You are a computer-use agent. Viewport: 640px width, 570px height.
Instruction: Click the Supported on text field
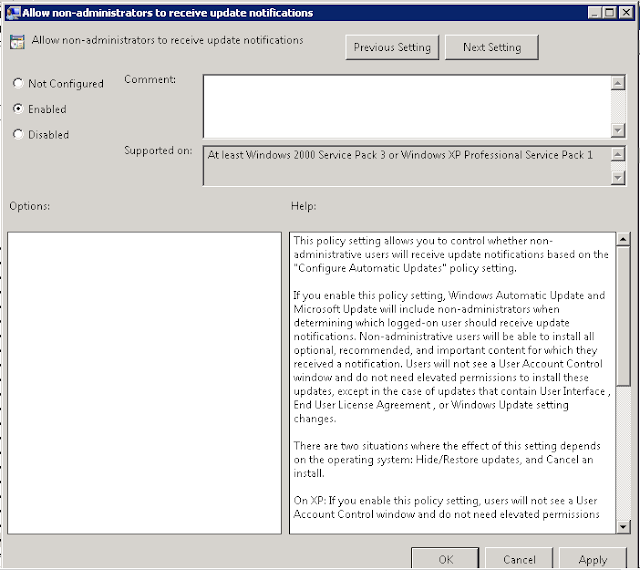tap(407, 166)
